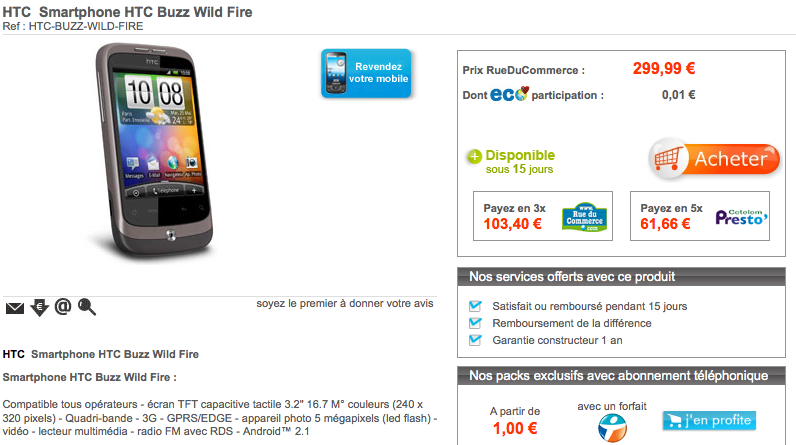Click the envelope email icon
The image size is (796, 445).
coord(15,307)
